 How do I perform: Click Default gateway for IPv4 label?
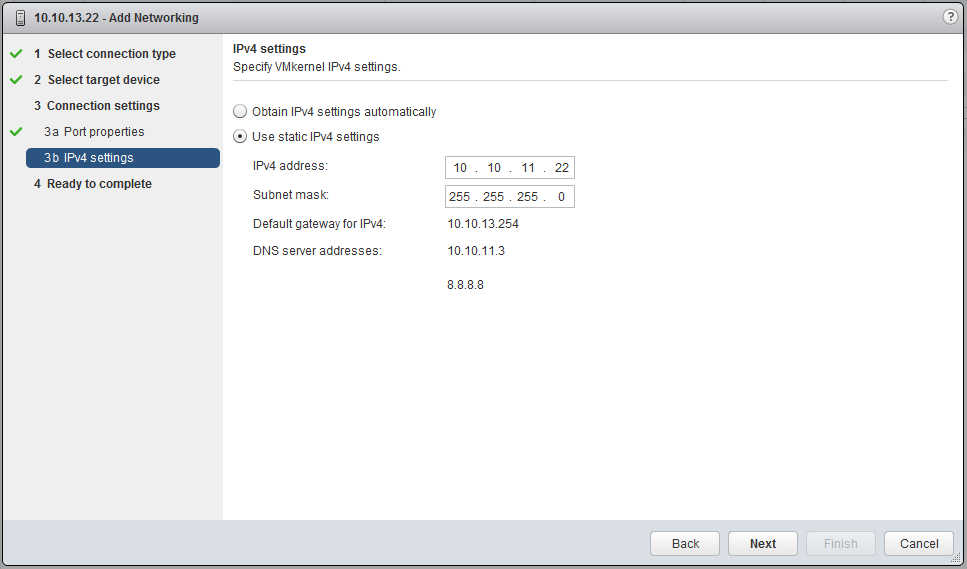click(x=319, y=224)
